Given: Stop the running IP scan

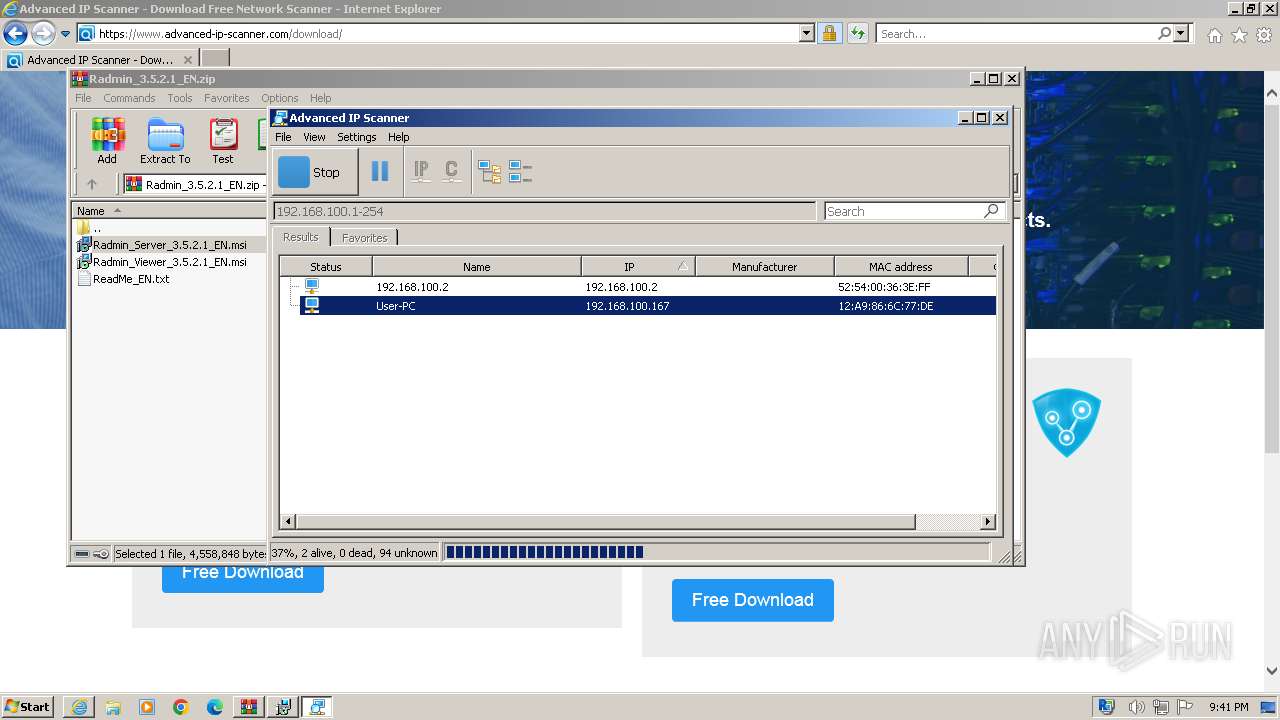Looking at the screenshot, I should click(x=315, y=172).
